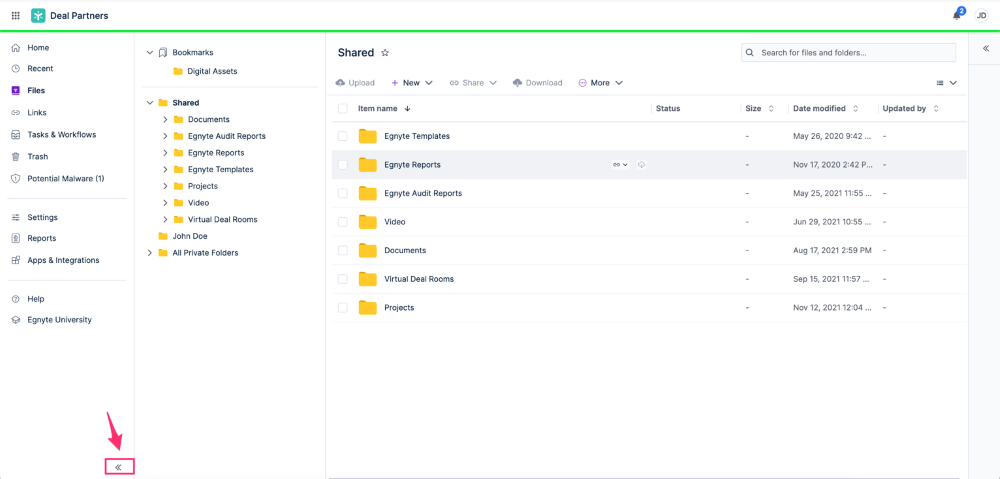Download Egnyte Reports via cloud icon
Image resolution: width=1000 pixels, height=479 pixels.
coord(642,165)
